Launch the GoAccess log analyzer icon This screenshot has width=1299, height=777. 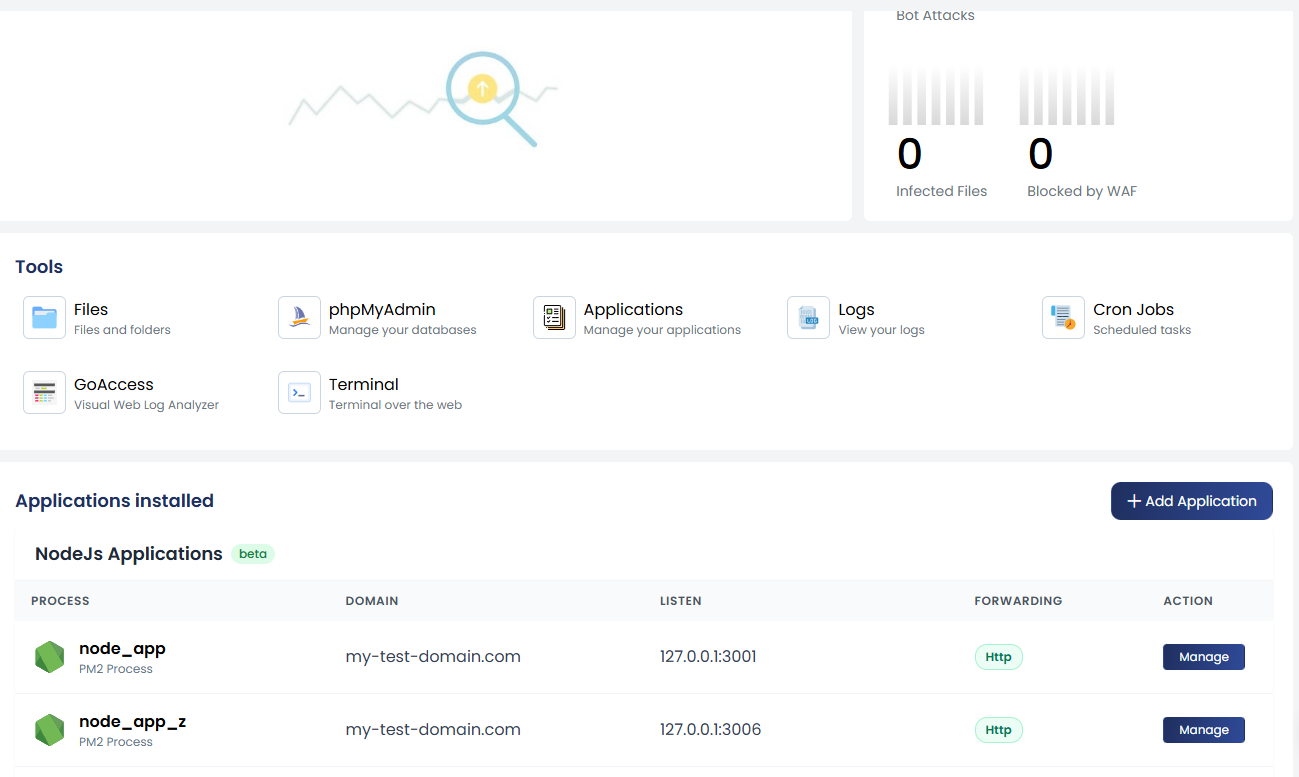point(44,392)
